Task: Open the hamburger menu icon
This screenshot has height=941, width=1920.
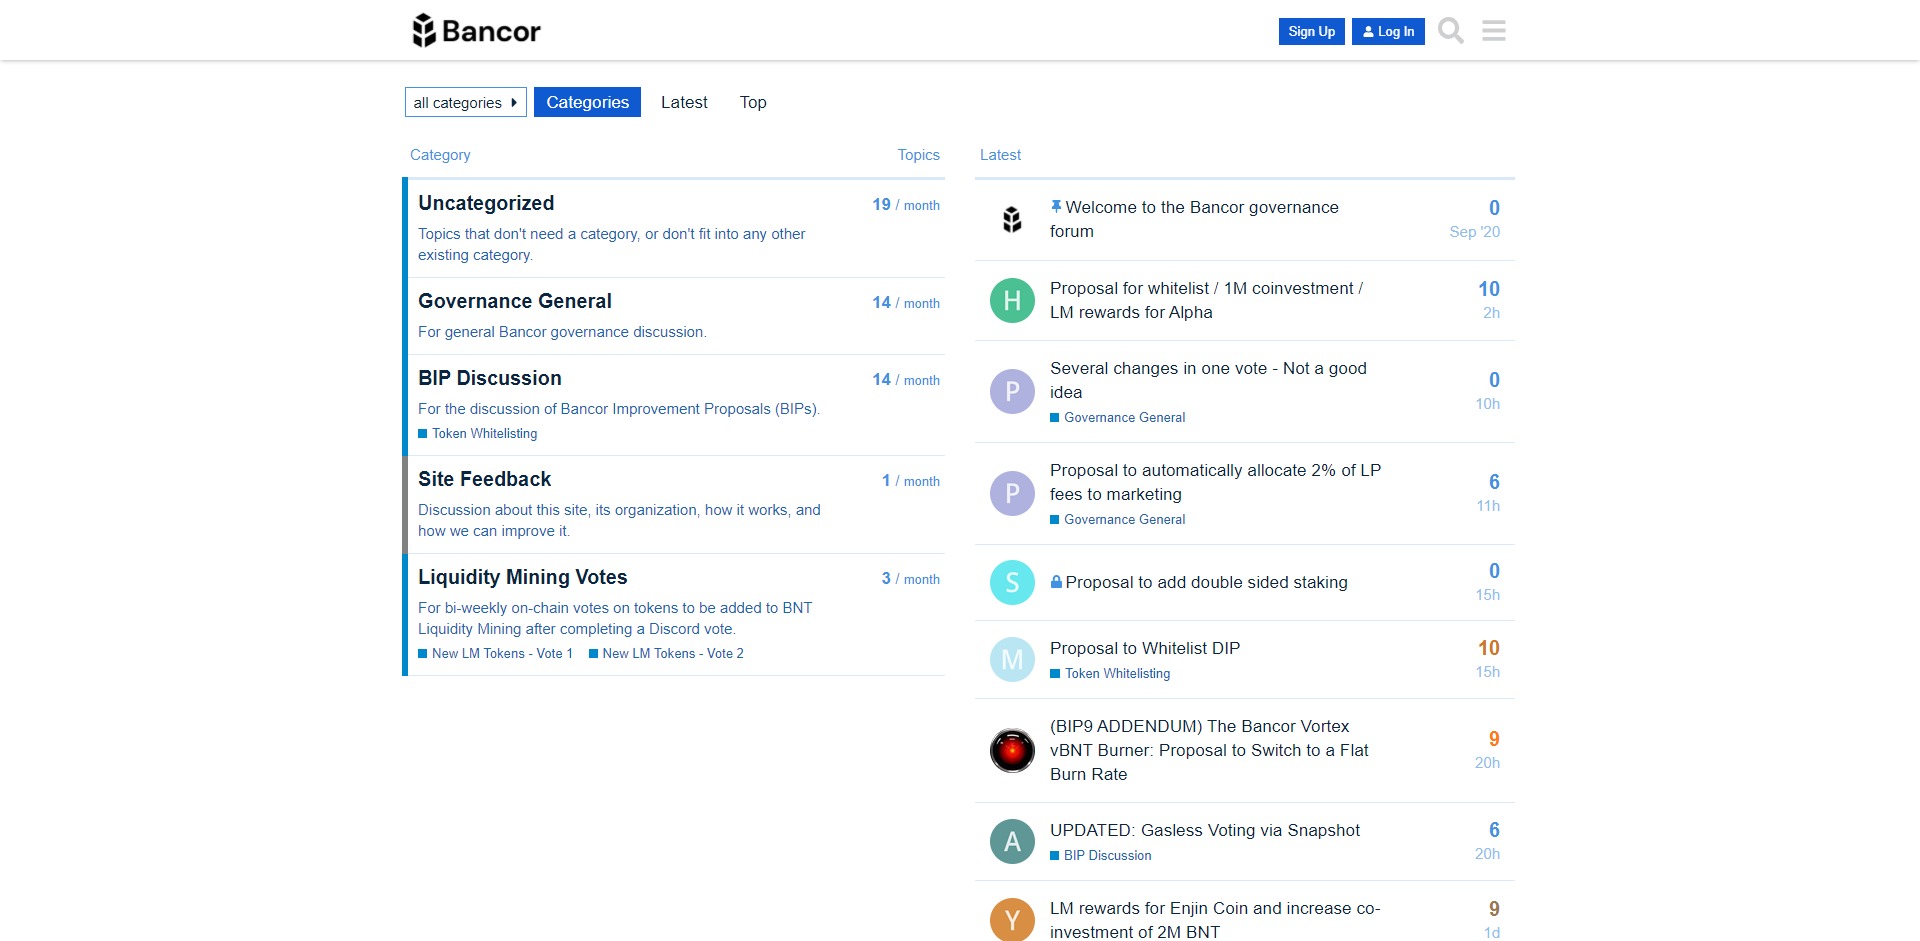Action: pos(1494,31)
